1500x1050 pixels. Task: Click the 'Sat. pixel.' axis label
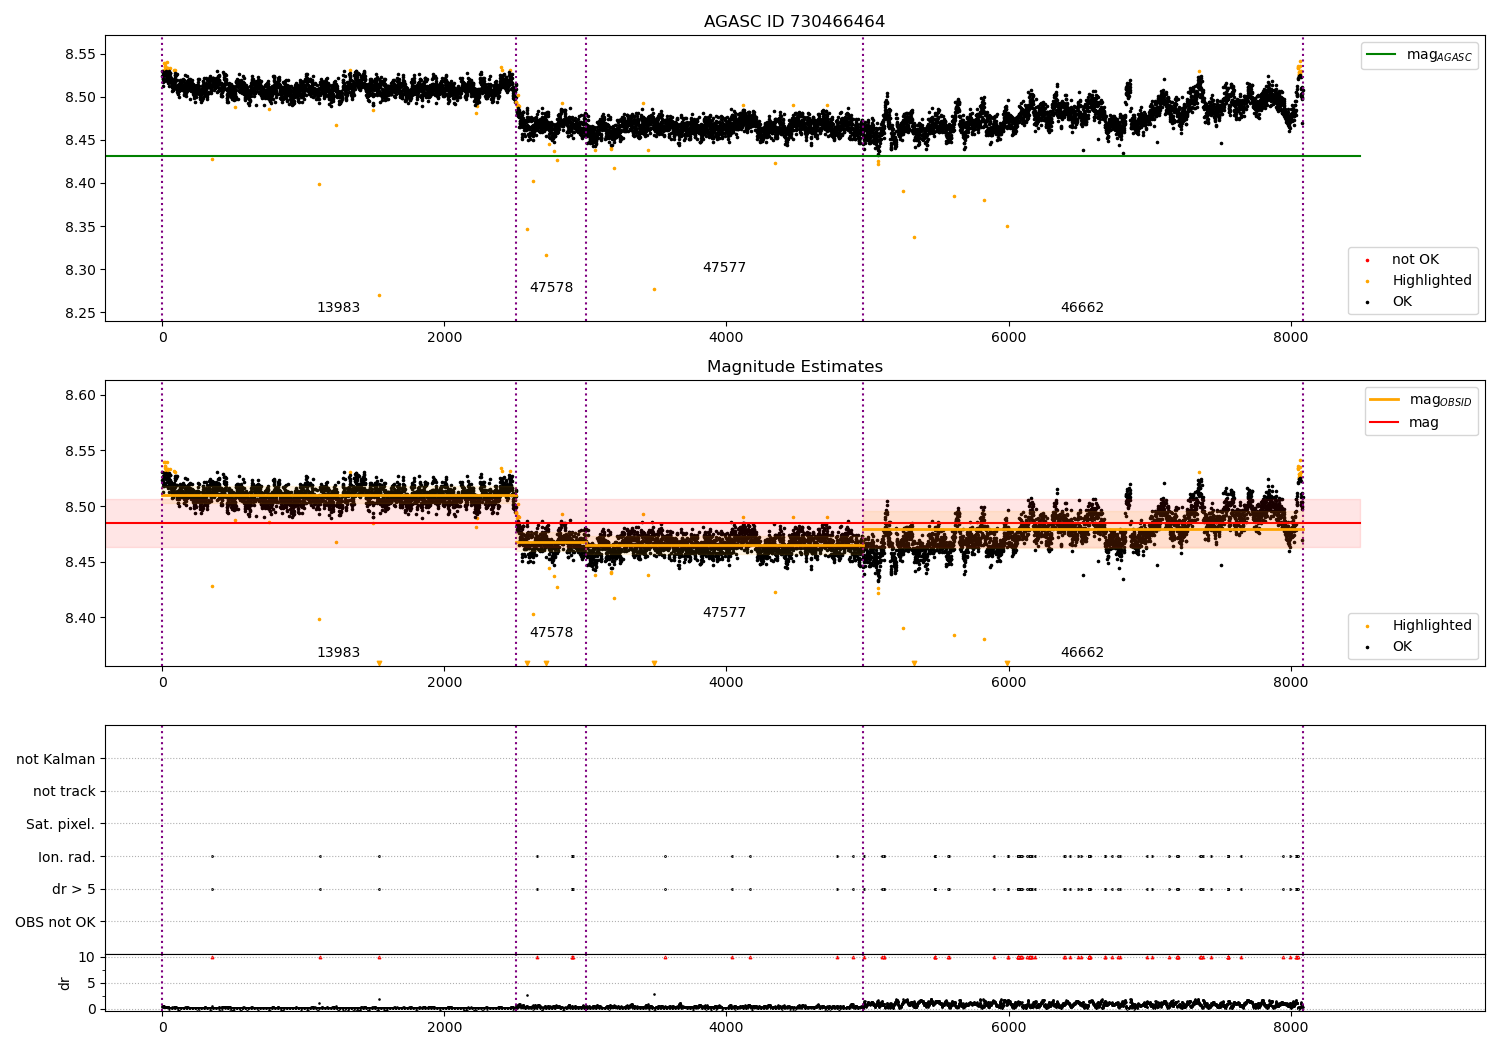(61, 825)
